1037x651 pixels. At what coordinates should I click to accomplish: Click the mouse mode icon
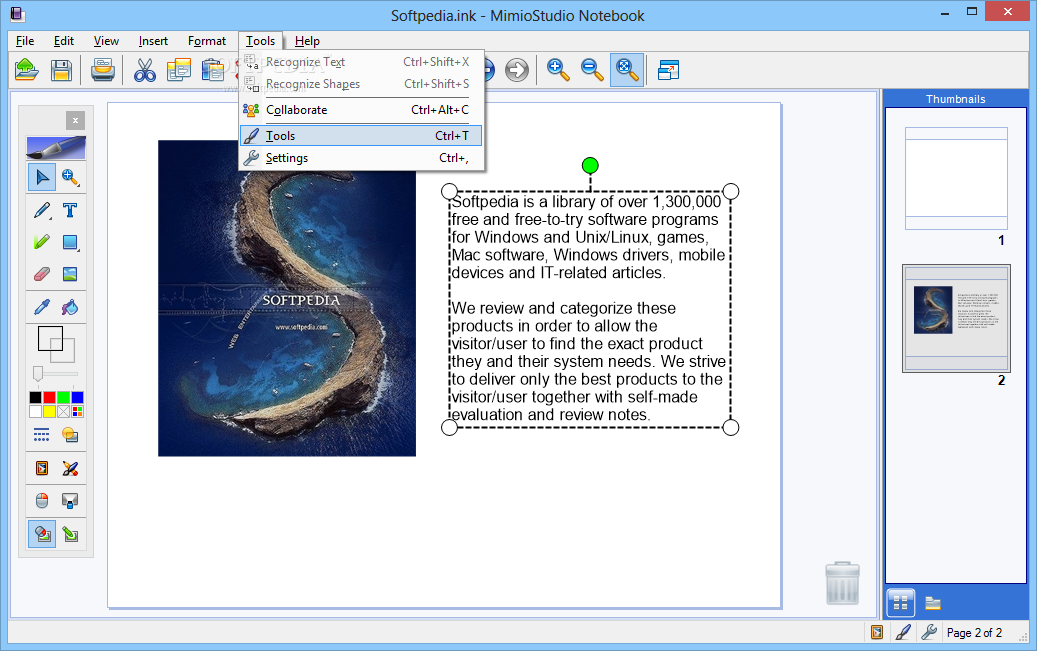[42, 501]
